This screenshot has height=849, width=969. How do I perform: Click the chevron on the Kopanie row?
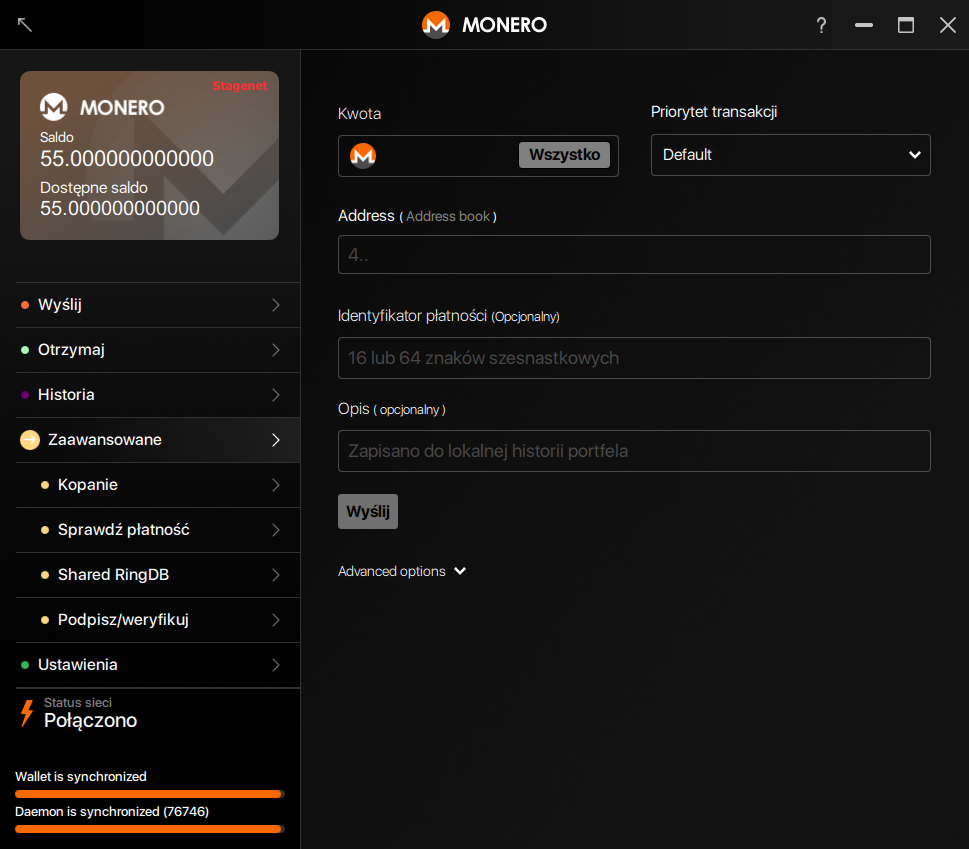[x=276, y=485]
